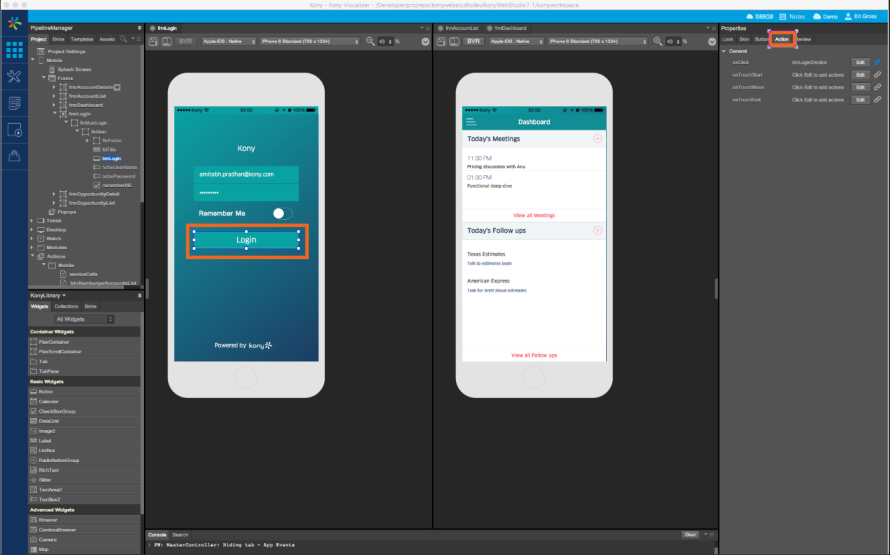Select the Look tab in Properties
This screenshot has height=555, width=890.
coord(728,39)
